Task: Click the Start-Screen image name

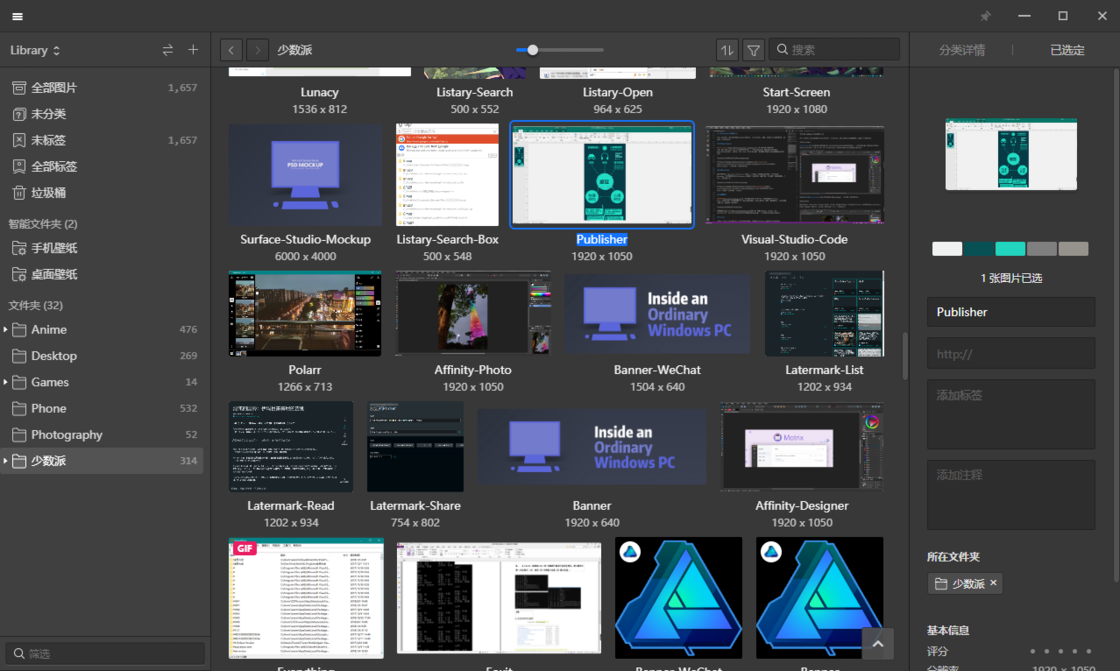Action: coord(796,92)
